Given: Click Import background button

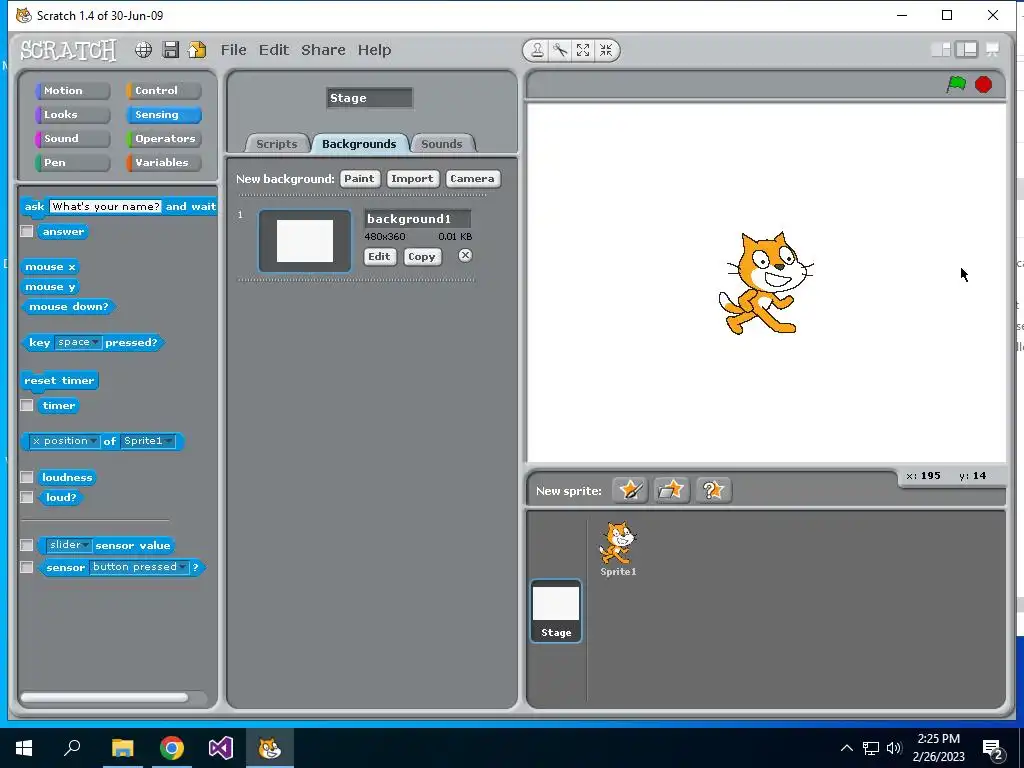Looking at the screenshot, I should click(x=412, y=178).
